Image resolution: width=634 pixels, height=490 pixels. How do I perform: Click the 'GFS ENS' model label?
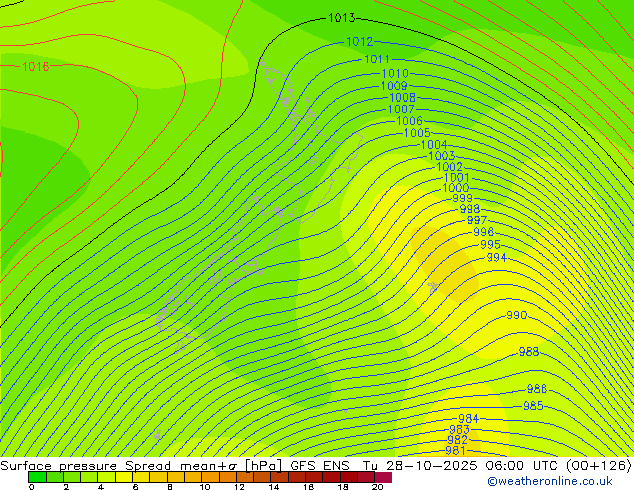tap(320, 466)
